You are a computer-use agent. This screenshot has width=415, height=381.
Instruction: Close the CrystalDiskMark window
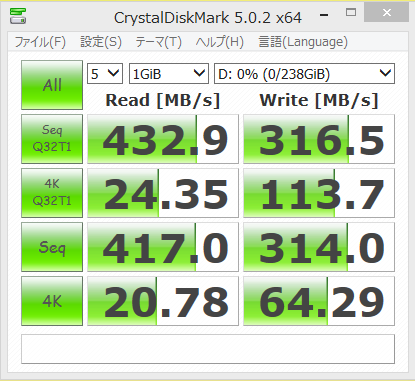[387, 13]
